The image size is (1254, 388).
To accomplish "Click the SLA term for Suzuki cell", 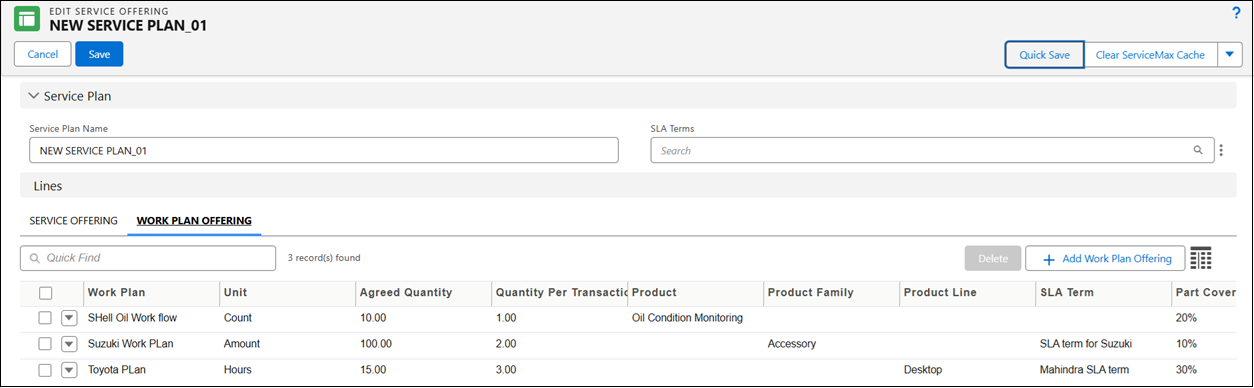I will (1086, 344).
